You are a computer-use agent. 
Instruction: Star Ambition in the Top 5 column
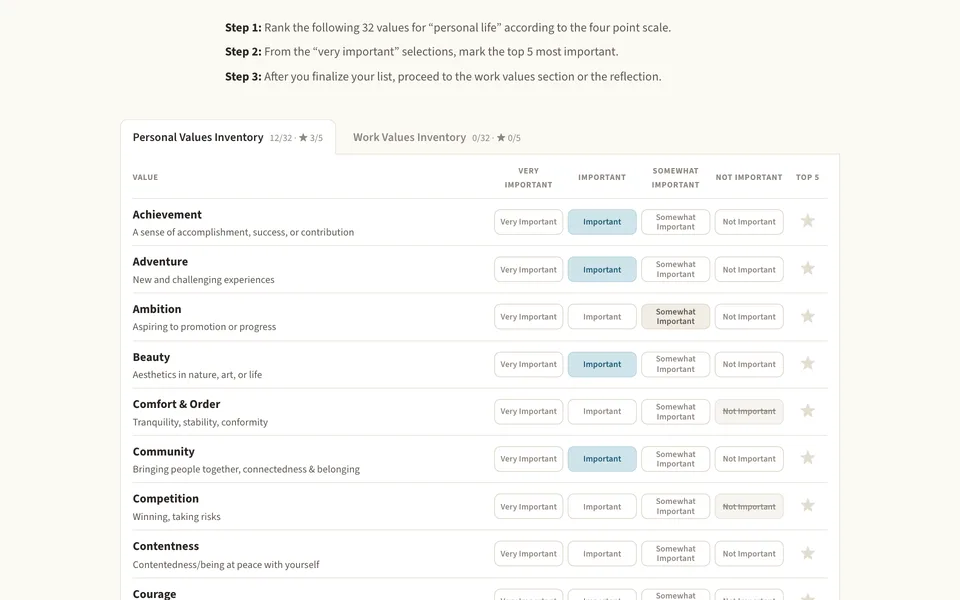coord(808,316)
